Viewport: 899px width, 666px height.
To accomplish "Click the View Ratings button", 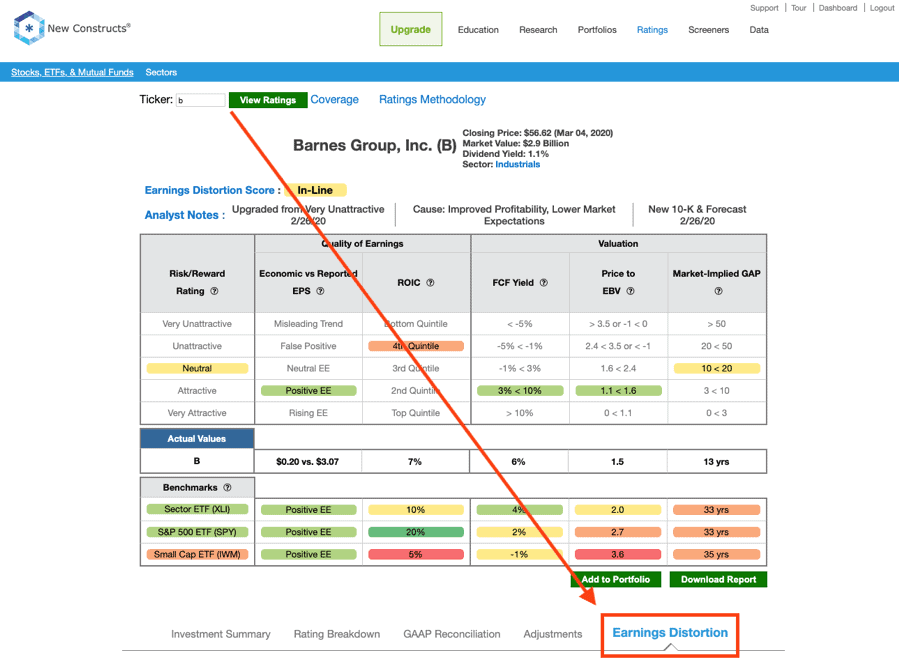I will point(268,100).
